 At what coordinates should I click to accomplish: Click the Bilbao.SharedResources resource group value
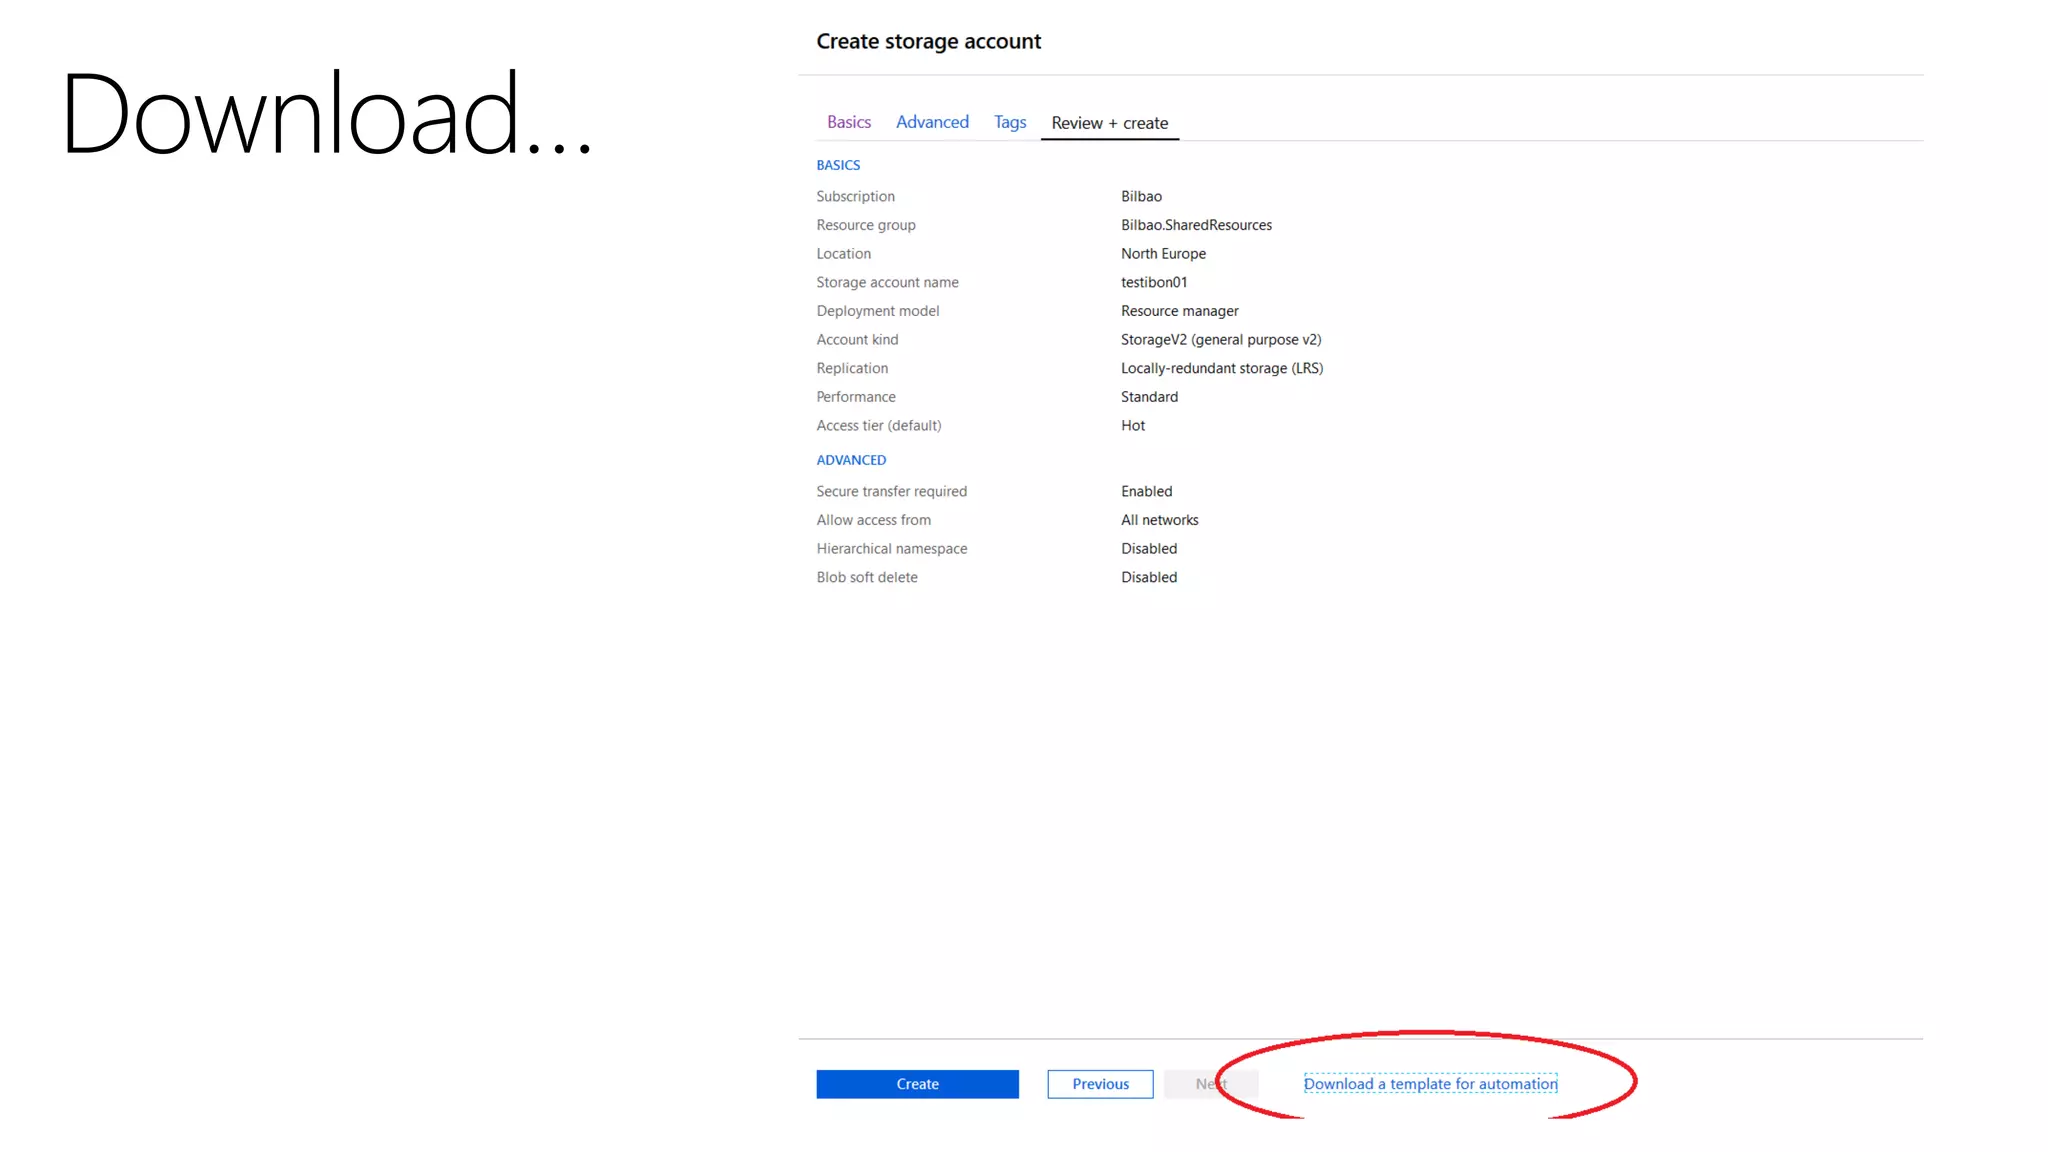point(1195,225)
